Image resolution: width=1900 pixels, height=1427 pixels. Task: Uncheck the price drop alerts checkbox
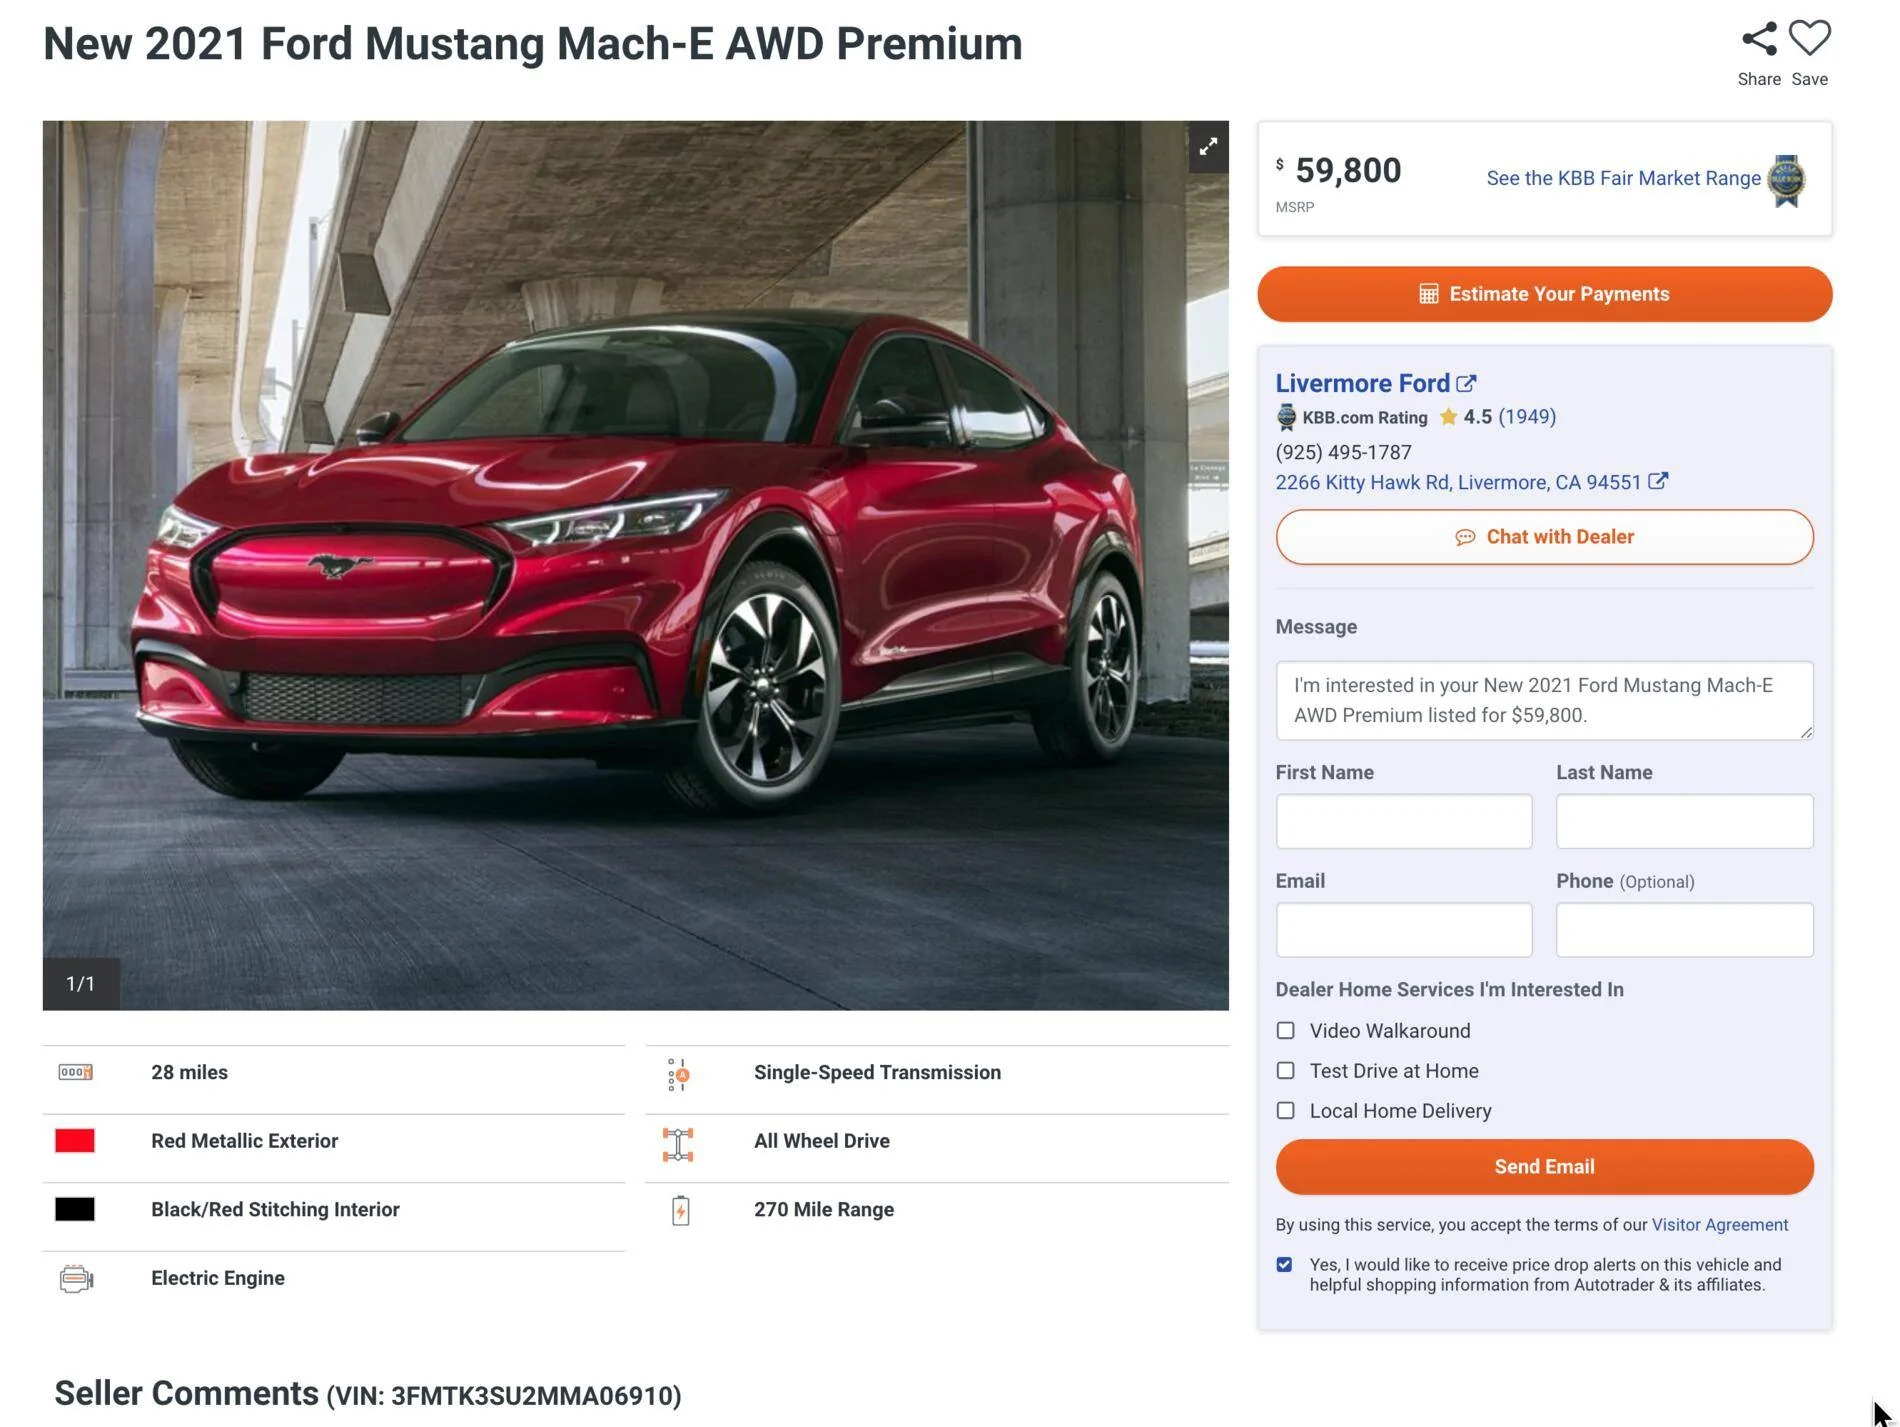(1285, 1265)
